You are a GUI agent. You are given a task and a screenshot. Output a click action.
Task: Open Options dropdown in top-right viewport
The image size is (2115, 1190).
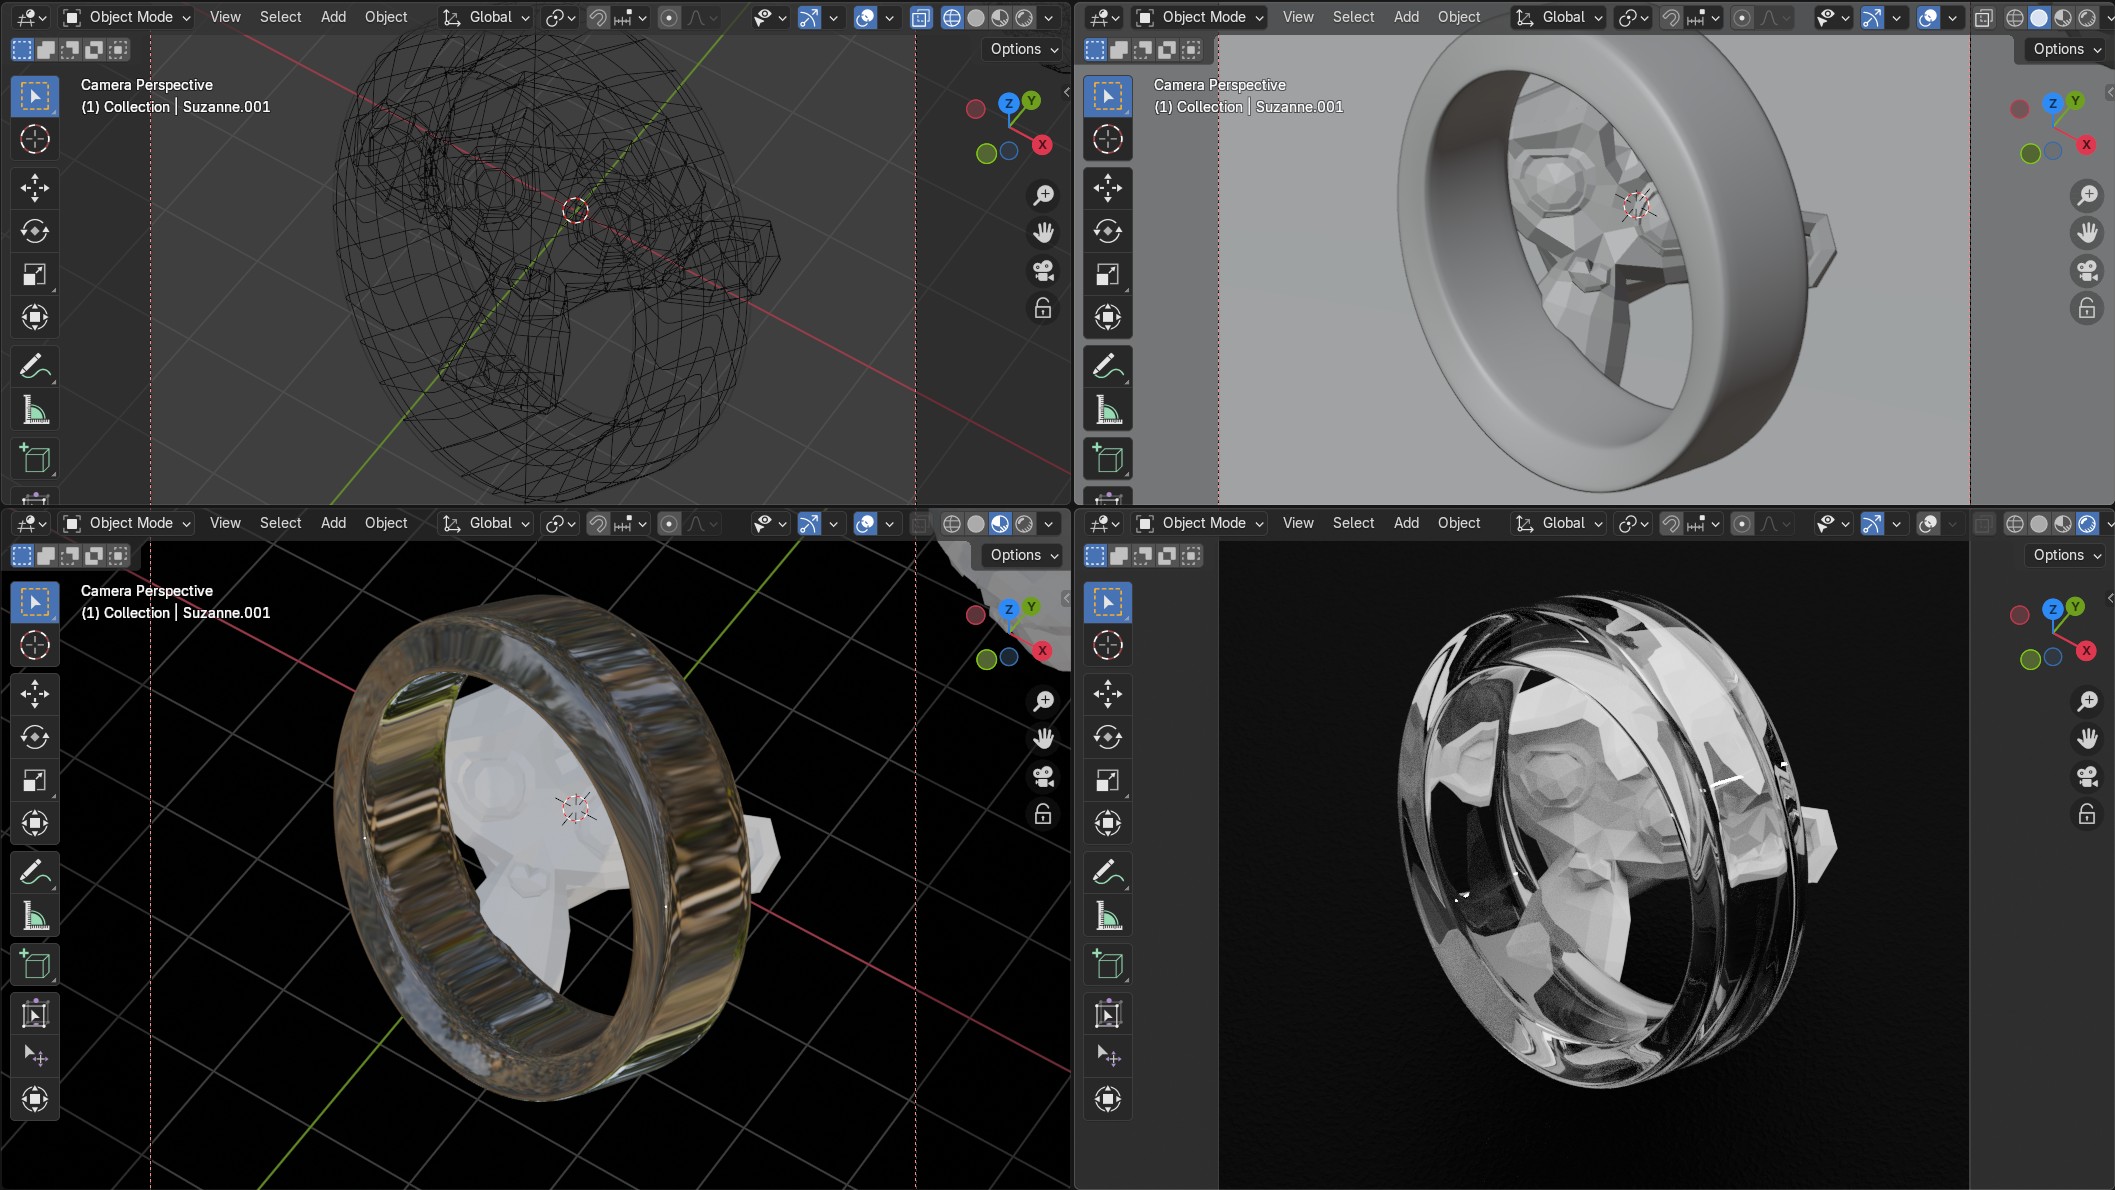(2066, 49)
